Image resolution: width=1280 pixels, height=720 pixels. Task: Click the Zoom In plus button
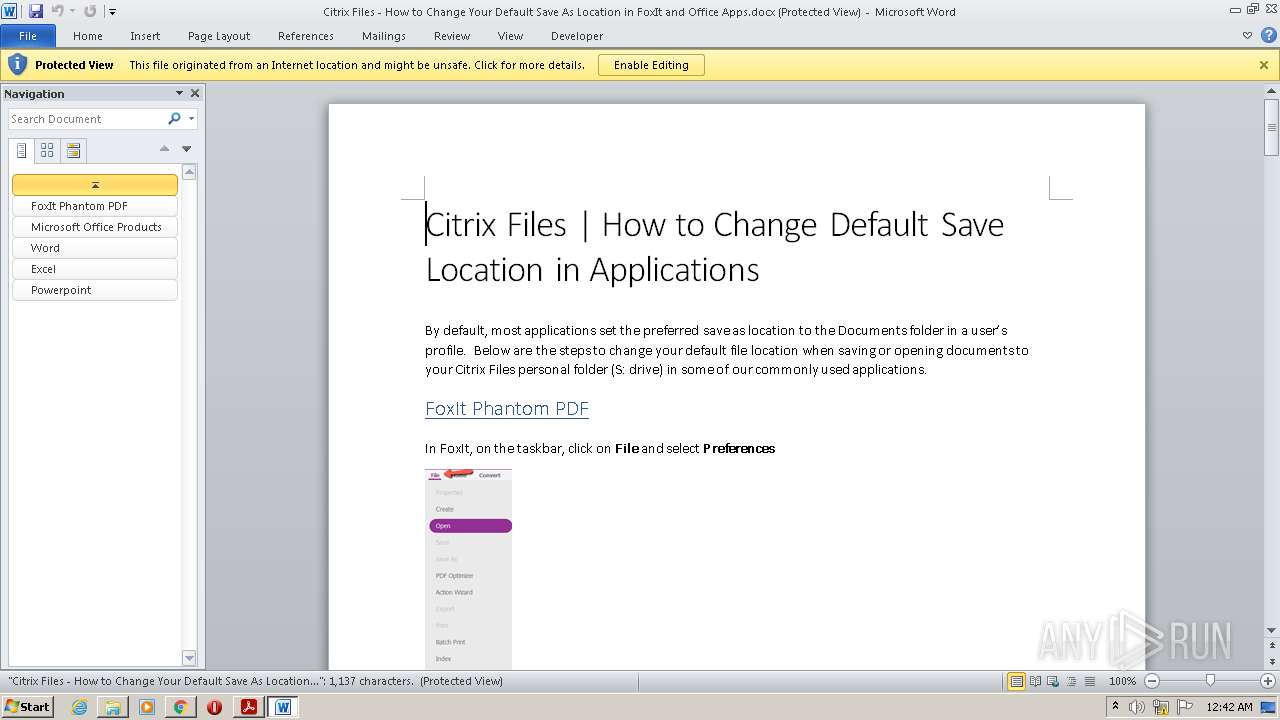point(1268,681)
